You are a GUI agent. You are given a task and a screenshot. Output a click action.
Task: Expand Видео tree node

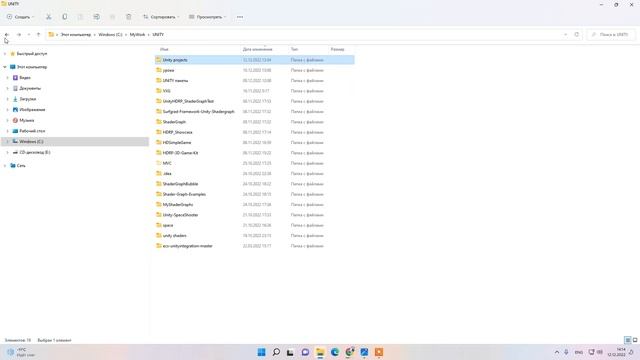click(x=7, y=78)
